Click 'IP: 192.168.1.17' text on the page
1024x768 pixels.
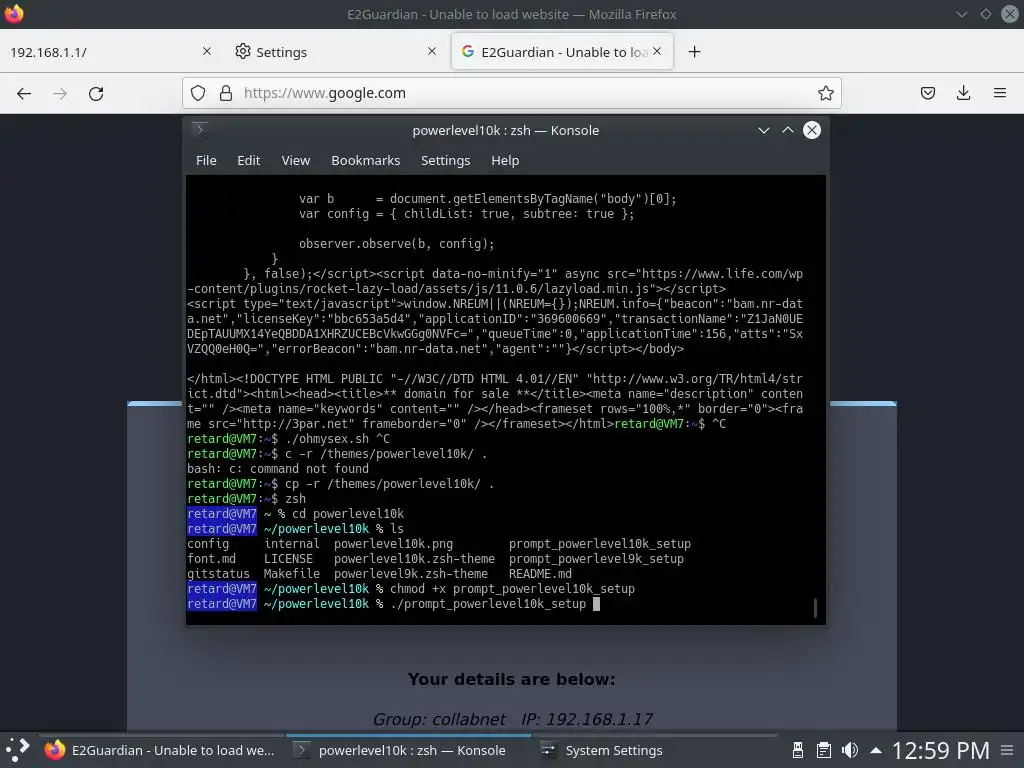[x=586, y=719]
